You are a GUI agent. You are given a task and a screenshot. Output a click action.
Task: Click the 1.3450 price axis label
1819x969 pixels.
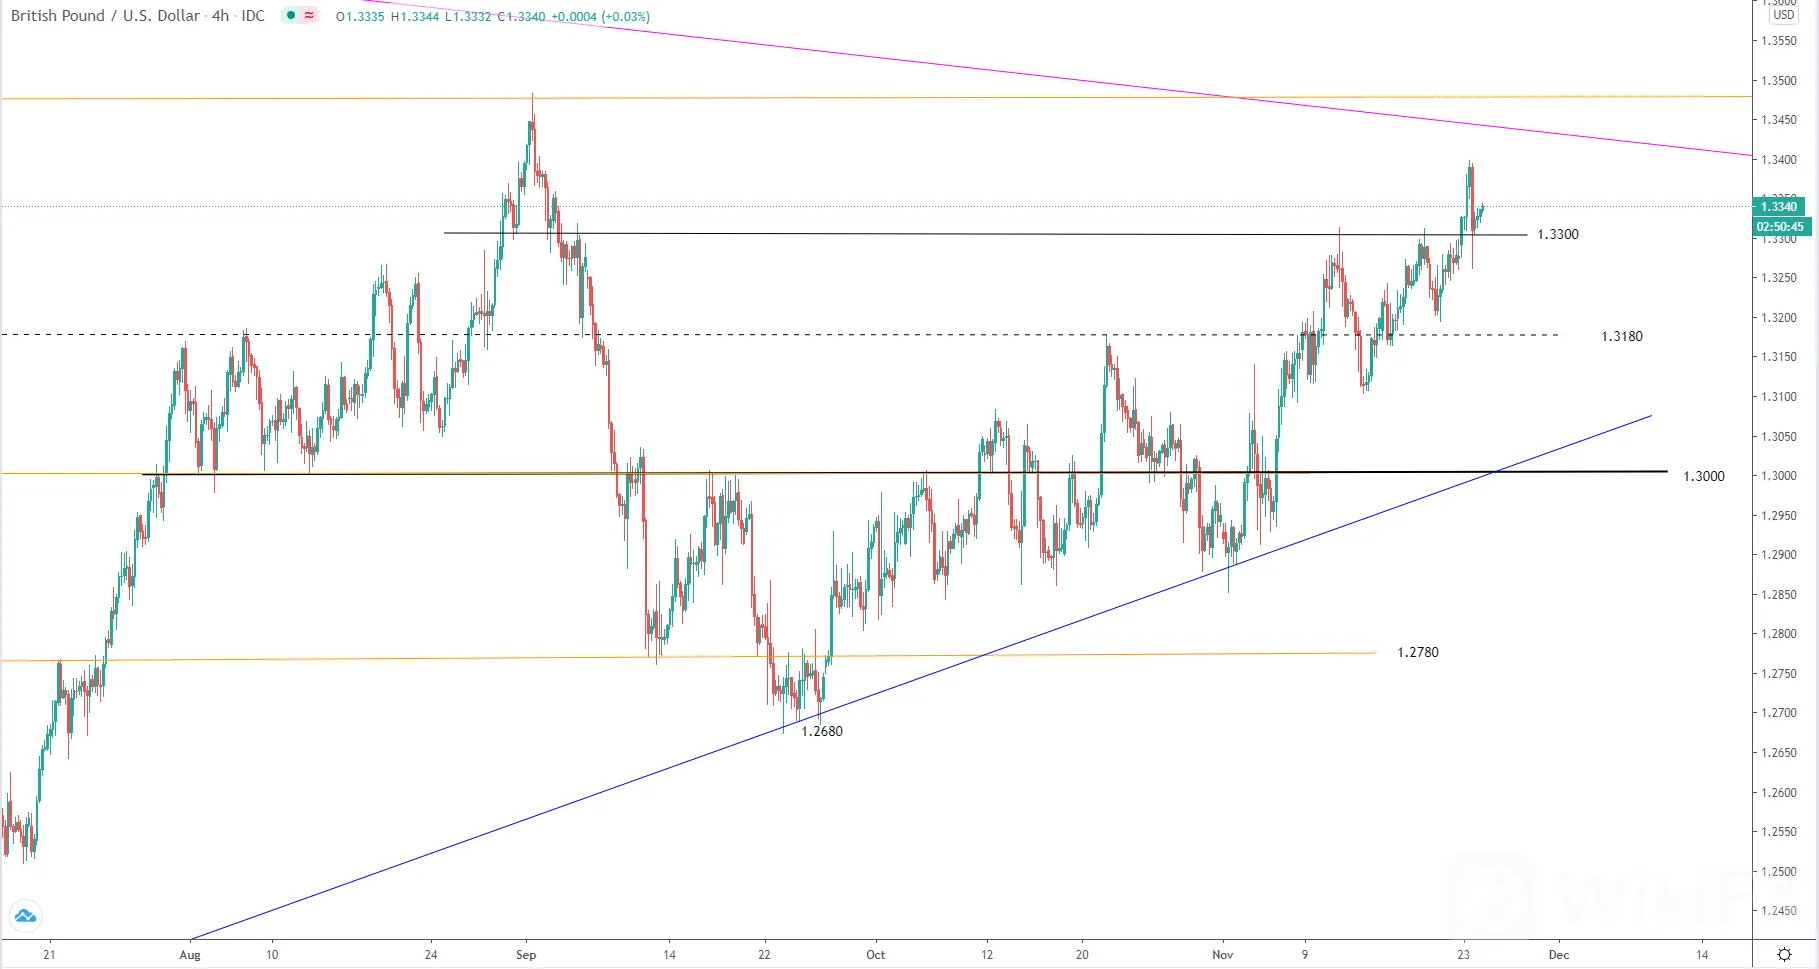(x=1779, y=120)
